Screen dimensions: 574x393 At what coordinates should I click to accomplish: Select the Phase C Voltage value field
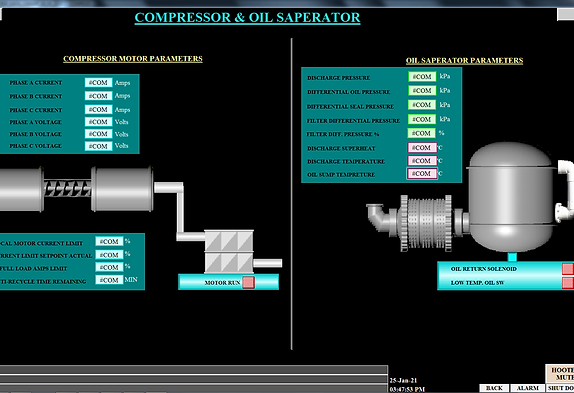pos(98,146)
